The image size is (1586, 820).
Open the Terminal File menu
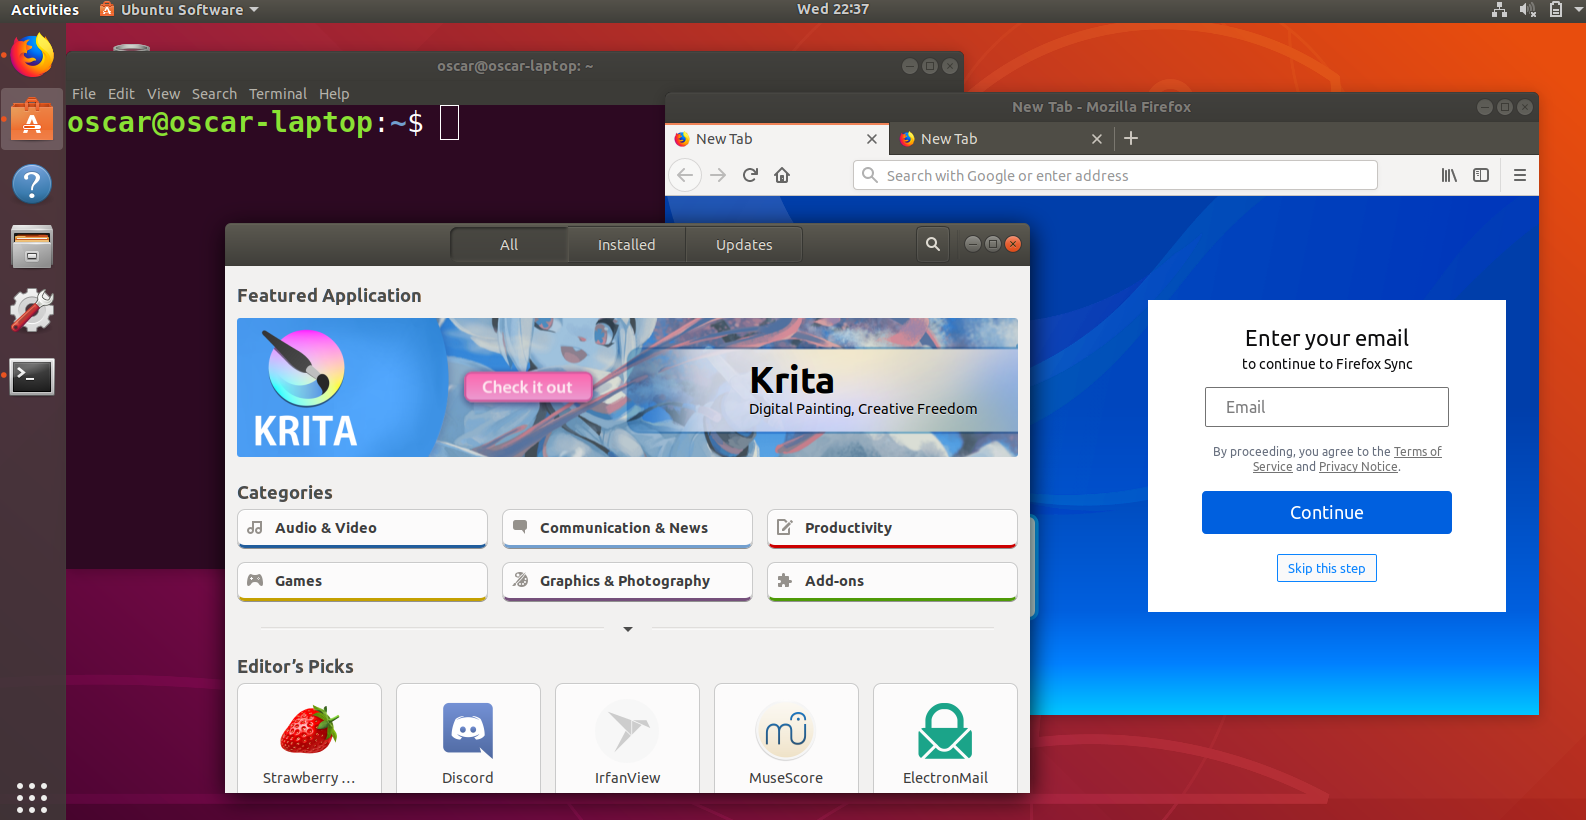coord(84,94)
